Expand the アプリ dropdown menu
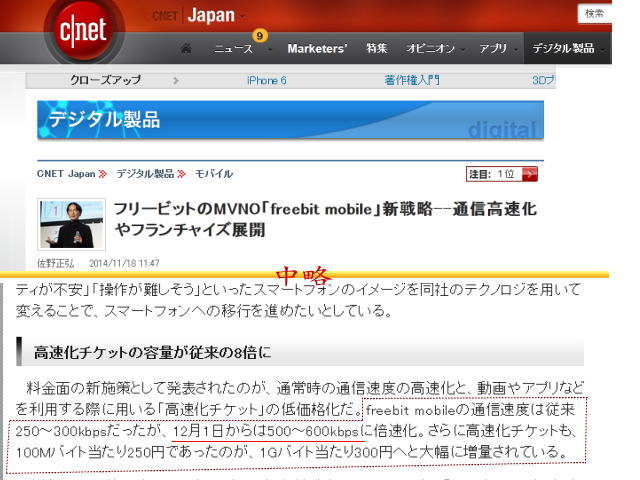640x480 pixels. point(495,48)
